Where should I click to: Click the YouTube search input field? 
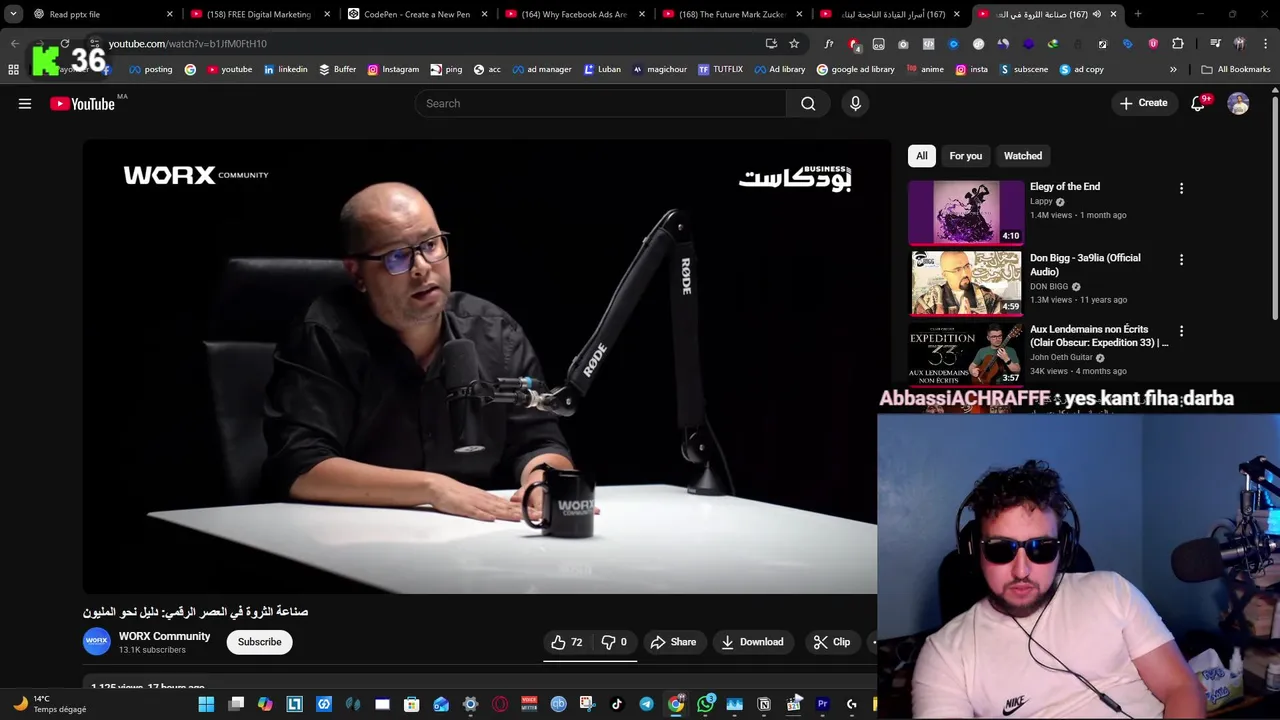click(600, 104)
